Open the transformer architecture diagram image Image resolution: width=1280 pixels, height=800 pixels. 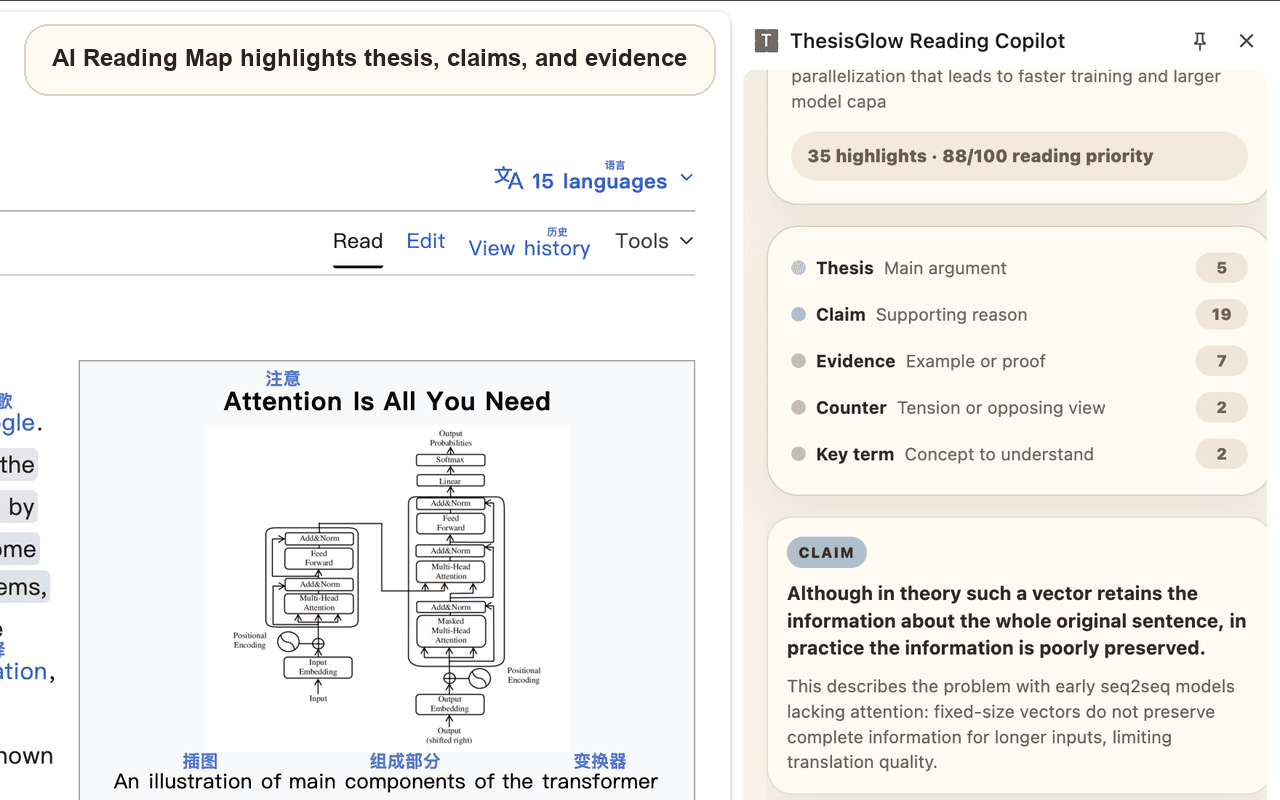(387, 588)
